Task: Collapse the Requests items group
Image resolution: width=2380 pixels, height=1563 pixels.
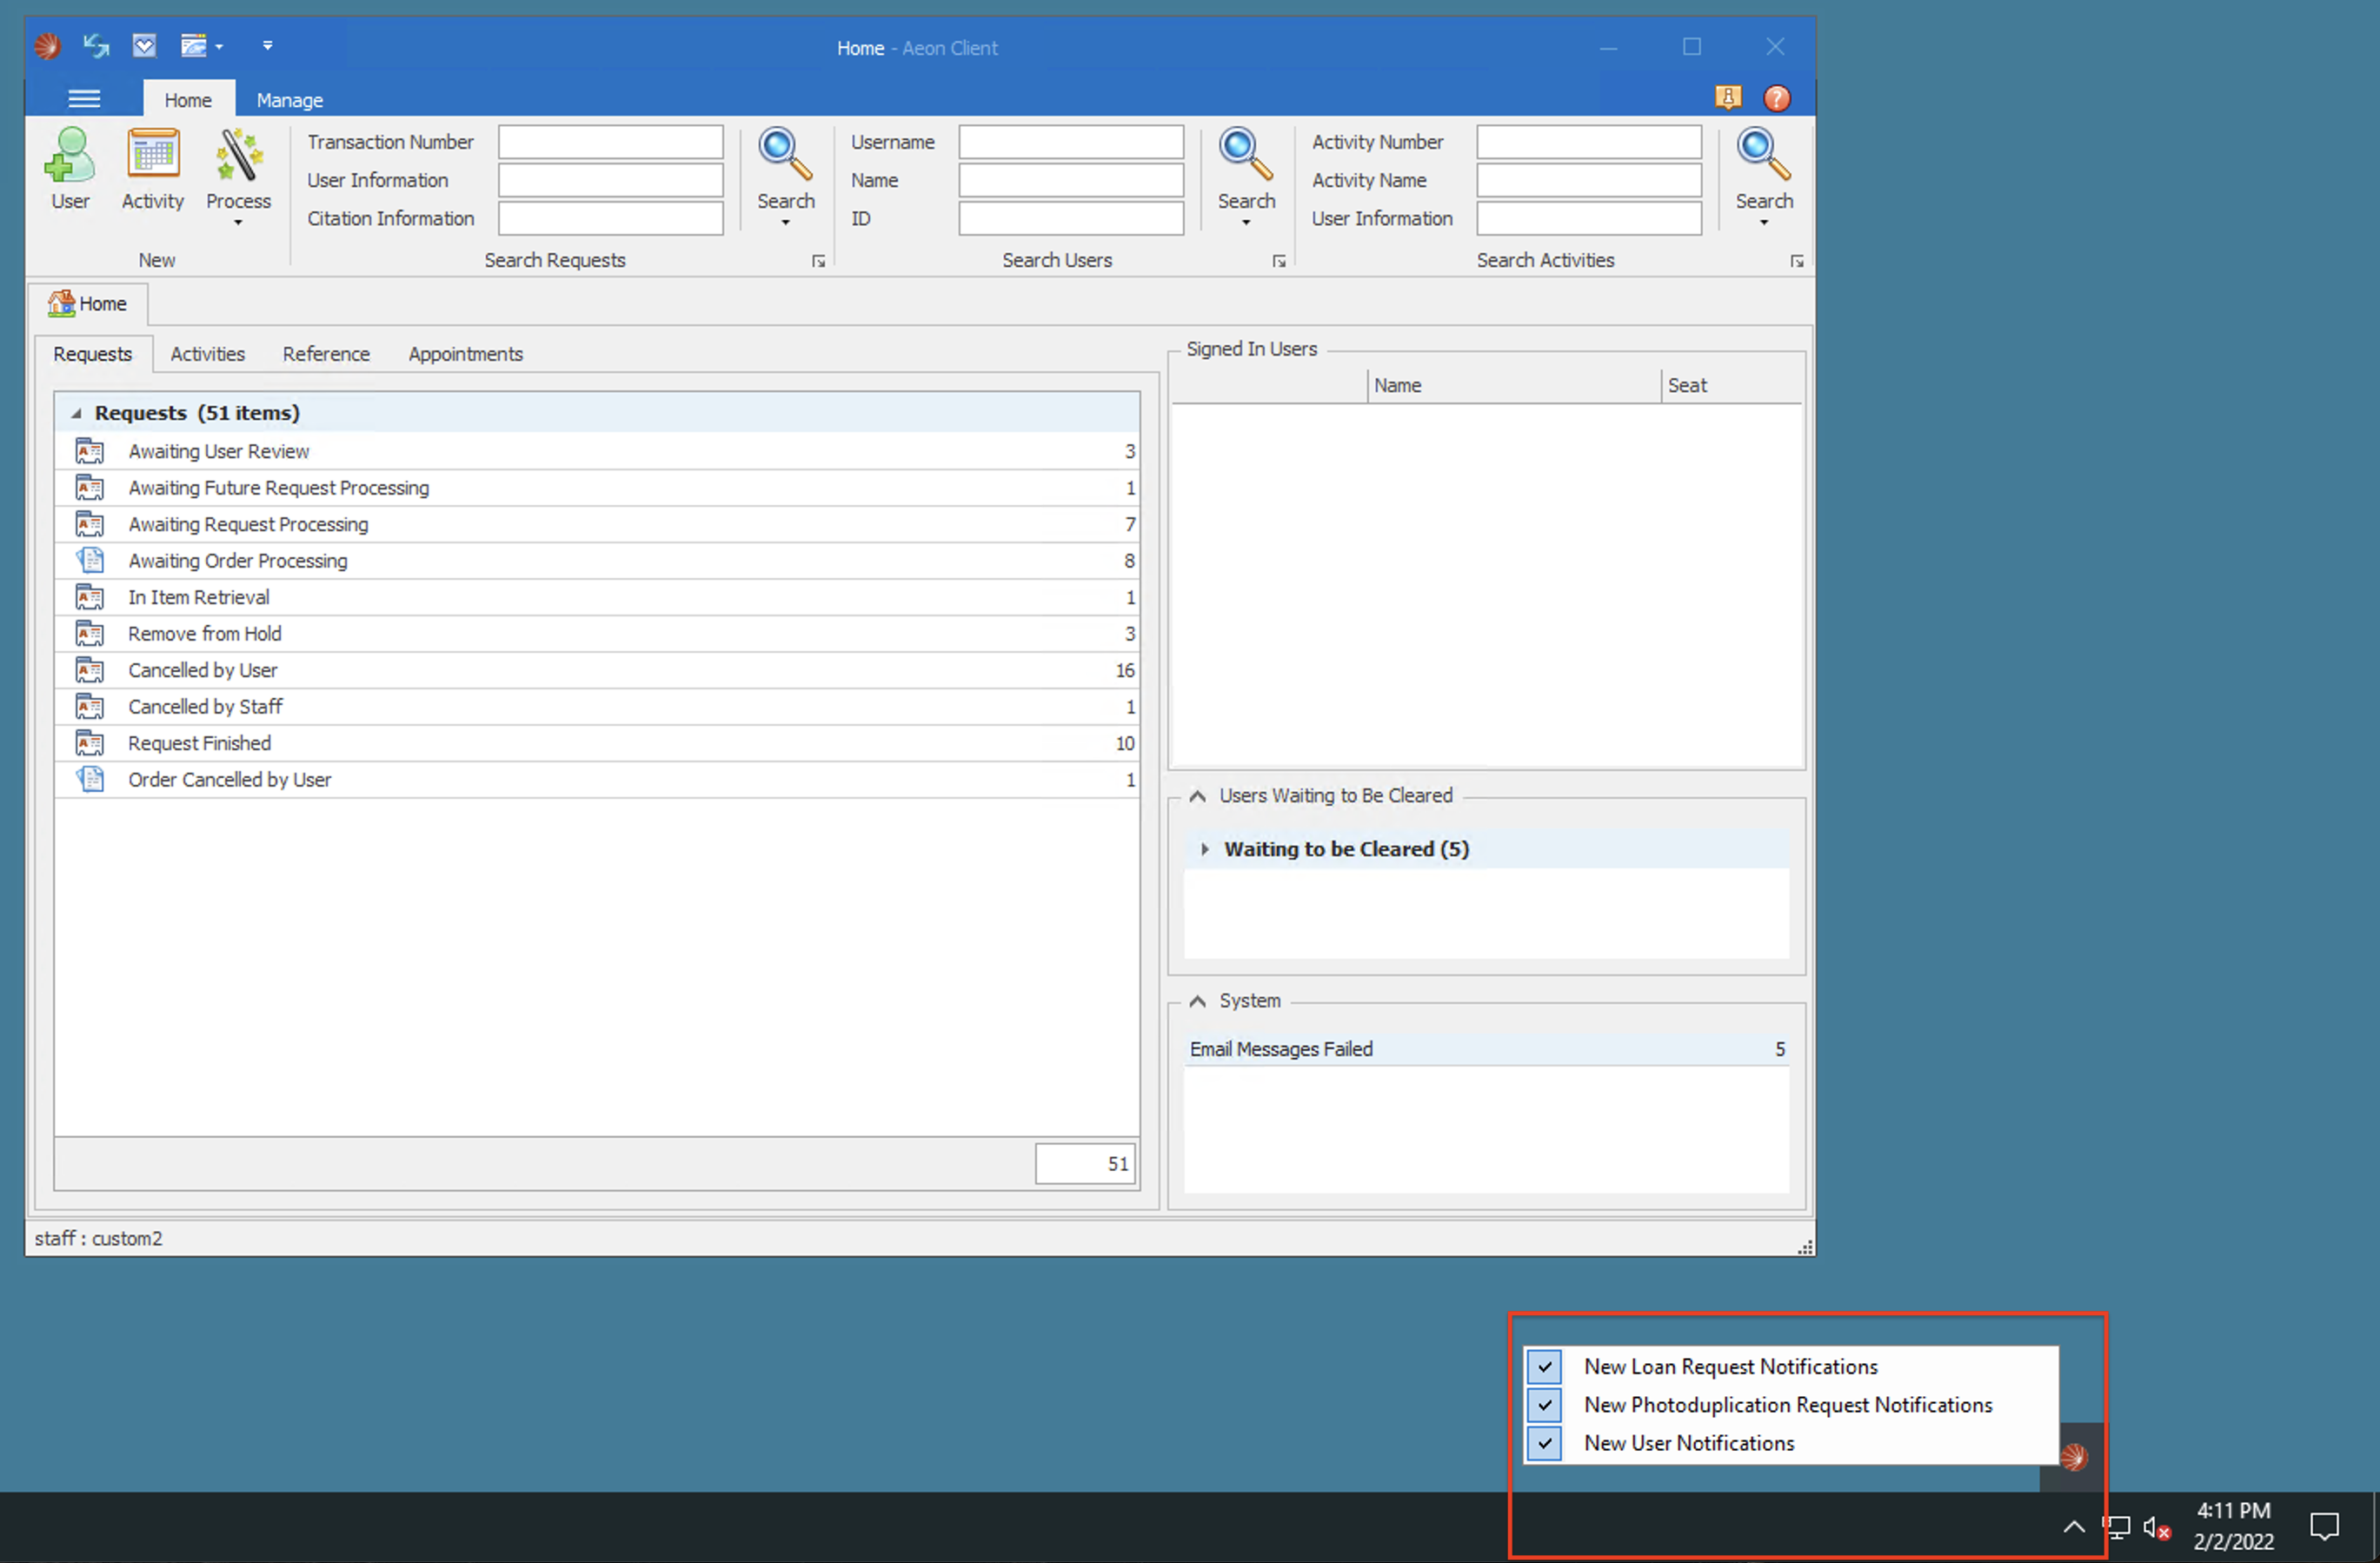Action: 76,413
